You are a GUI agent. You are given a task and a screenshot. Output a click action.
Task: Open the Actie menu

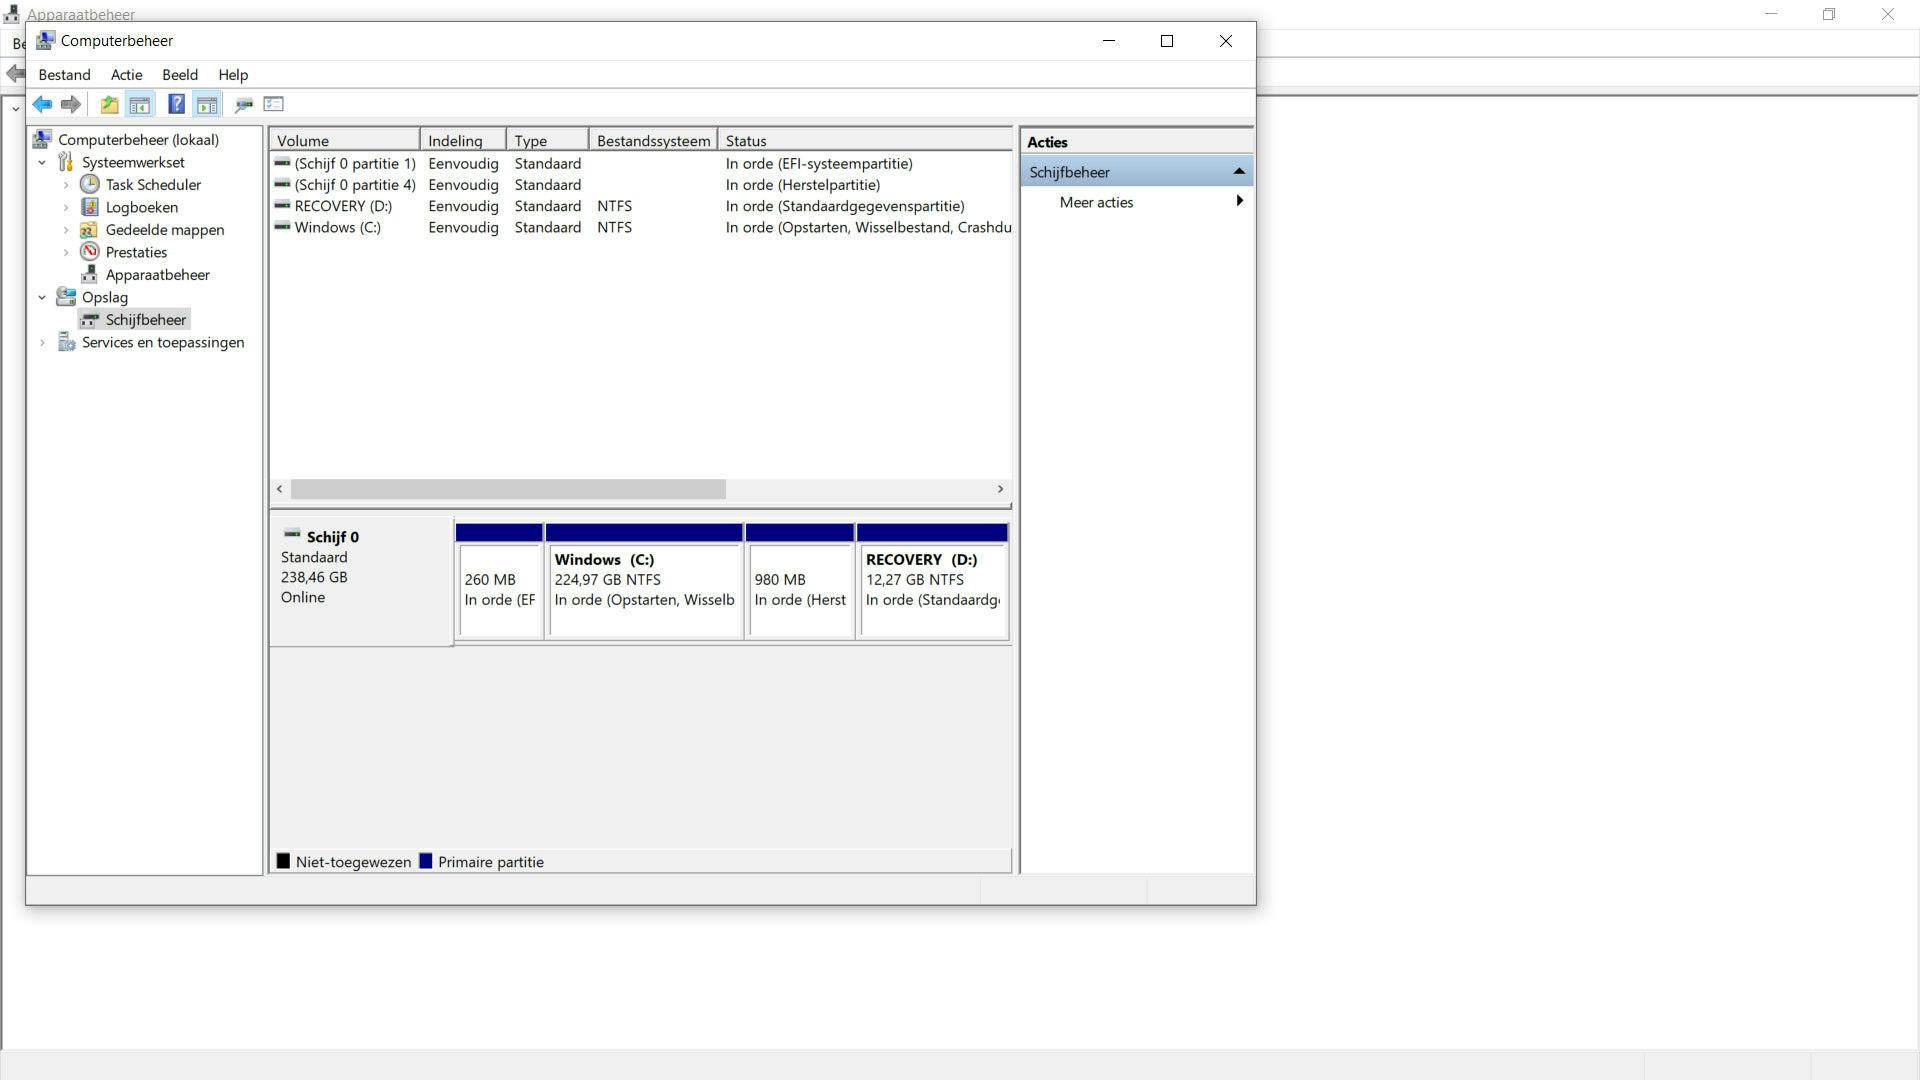(x=126, y=75)
